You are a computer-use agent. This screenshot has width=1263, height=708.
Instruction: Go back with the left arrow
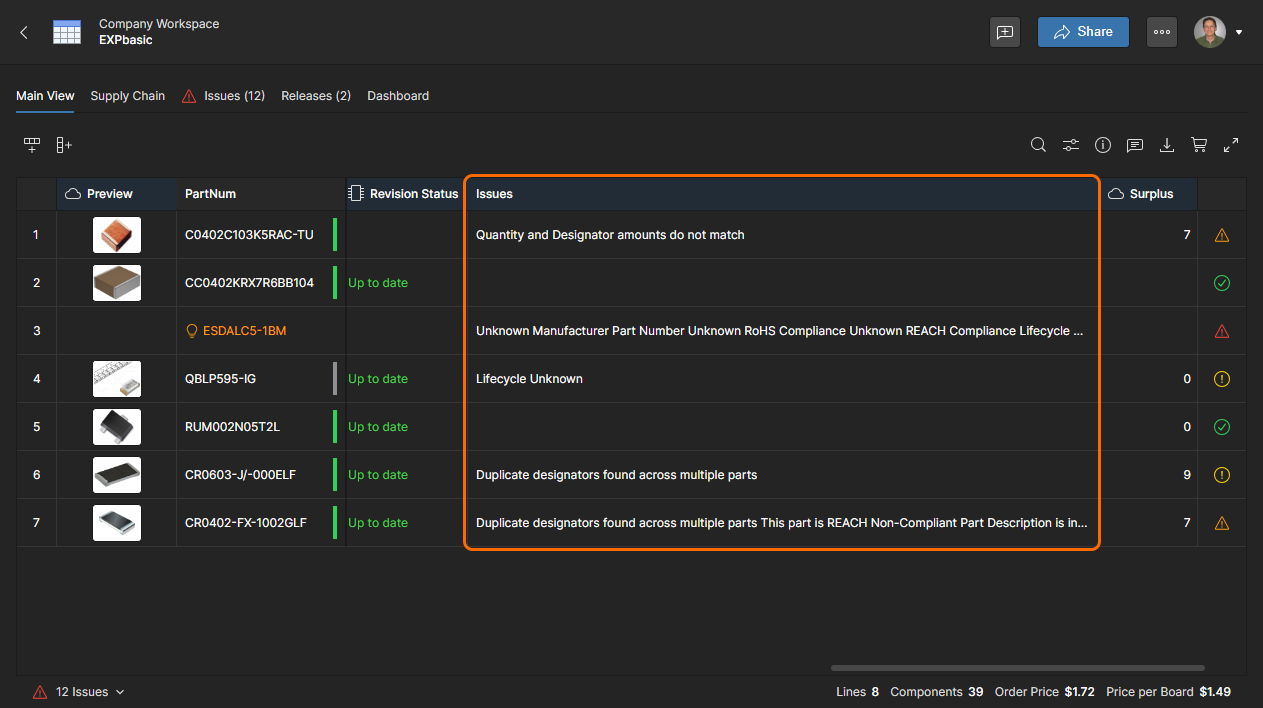pyautogui.click(x=24, y=32)
